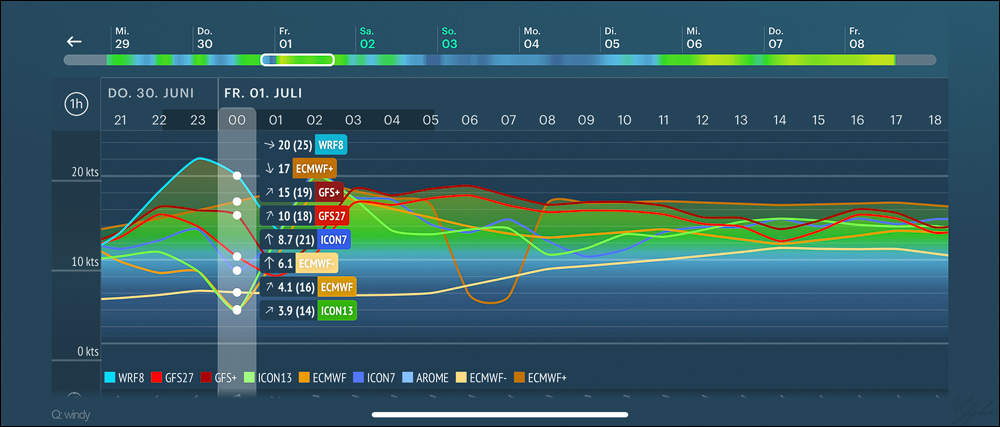Select Saturday Sa. 02 in timeline

pos(368,38)
